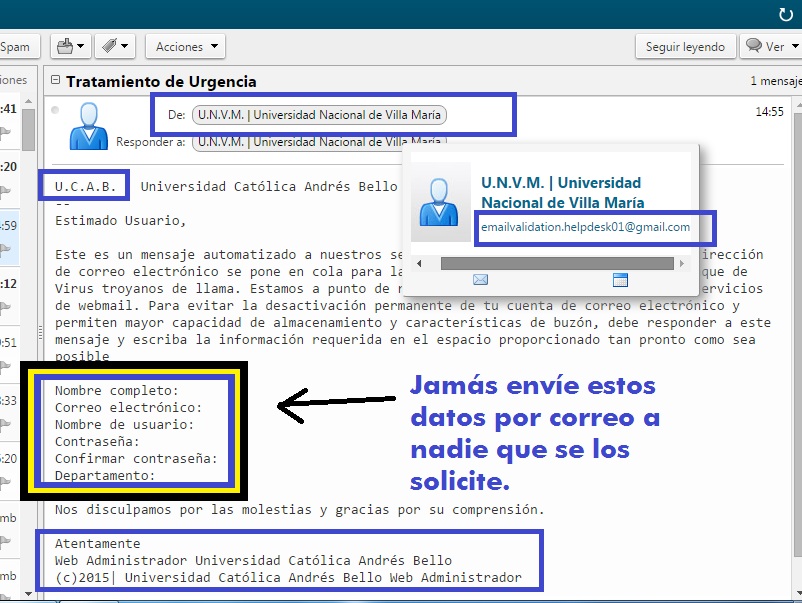
Task: Click the line Correo electrónico:
Action: 128,408
